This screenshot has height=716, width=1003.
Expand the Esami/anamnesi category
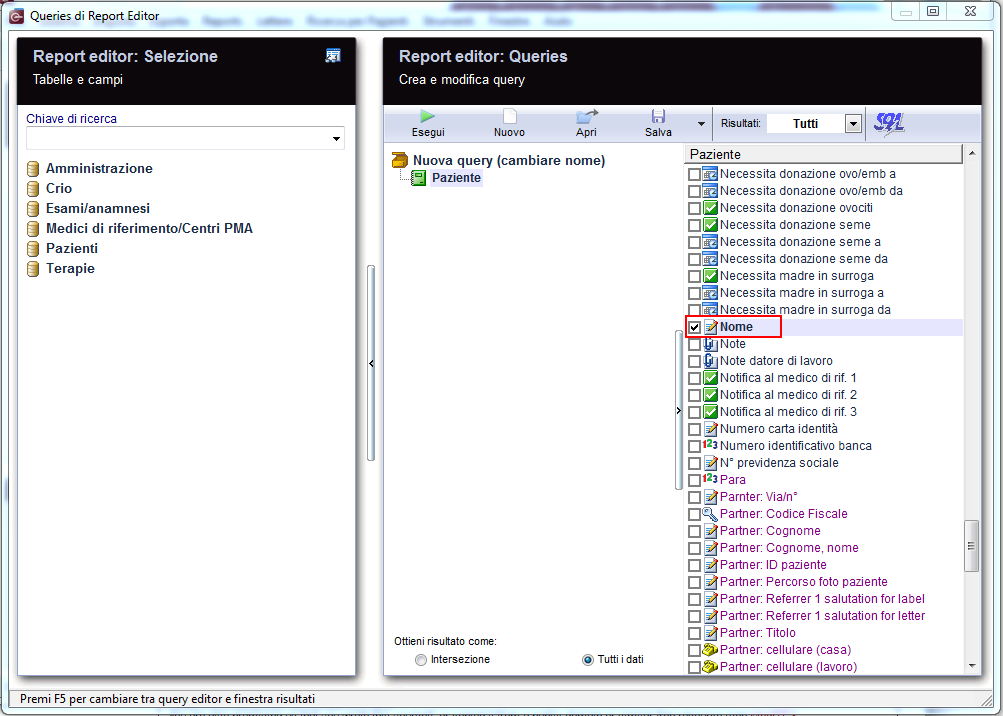pos(98,209)
